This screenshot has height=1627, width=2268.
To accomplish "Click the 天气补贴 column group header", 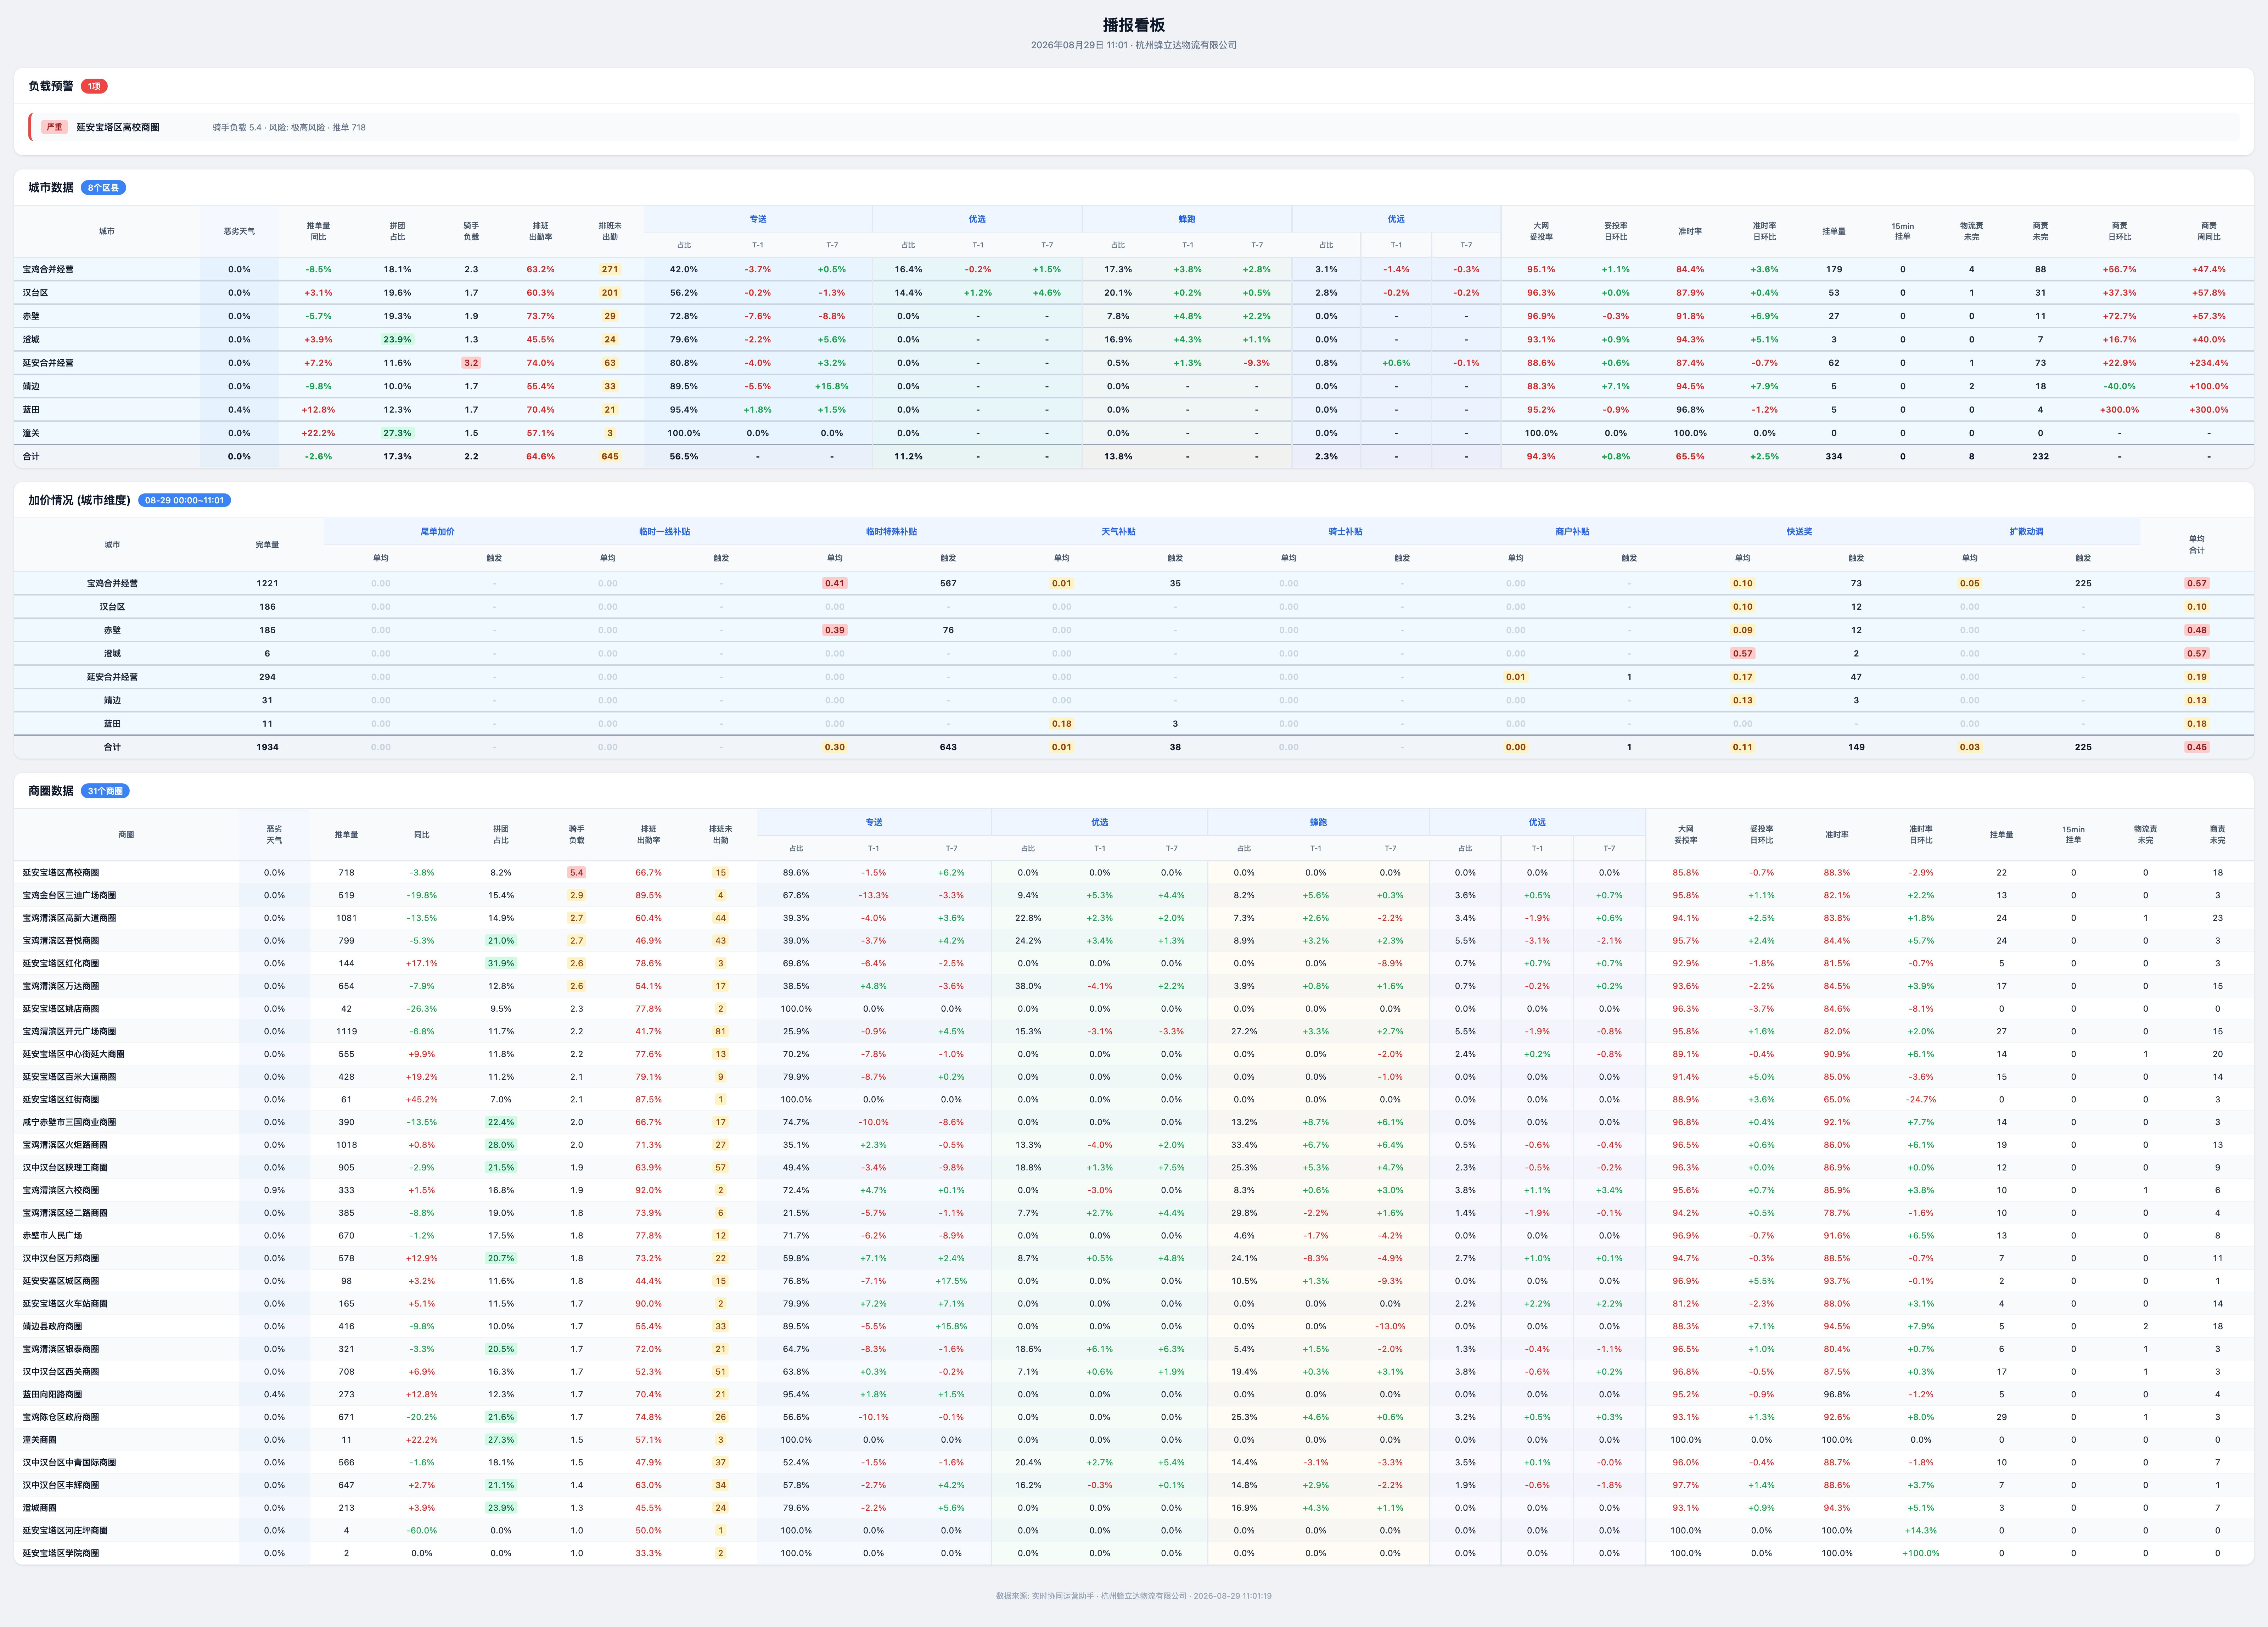I will (1118, 532).
